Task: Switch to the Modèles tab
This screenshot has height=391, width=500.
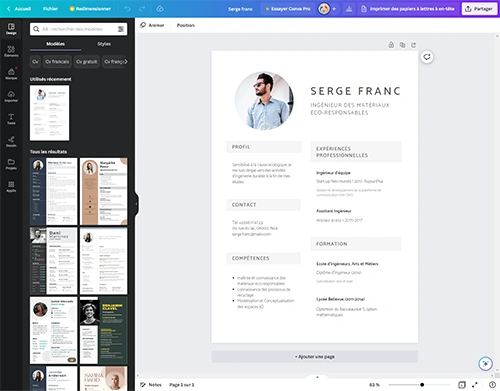Action: pos(56,44)
